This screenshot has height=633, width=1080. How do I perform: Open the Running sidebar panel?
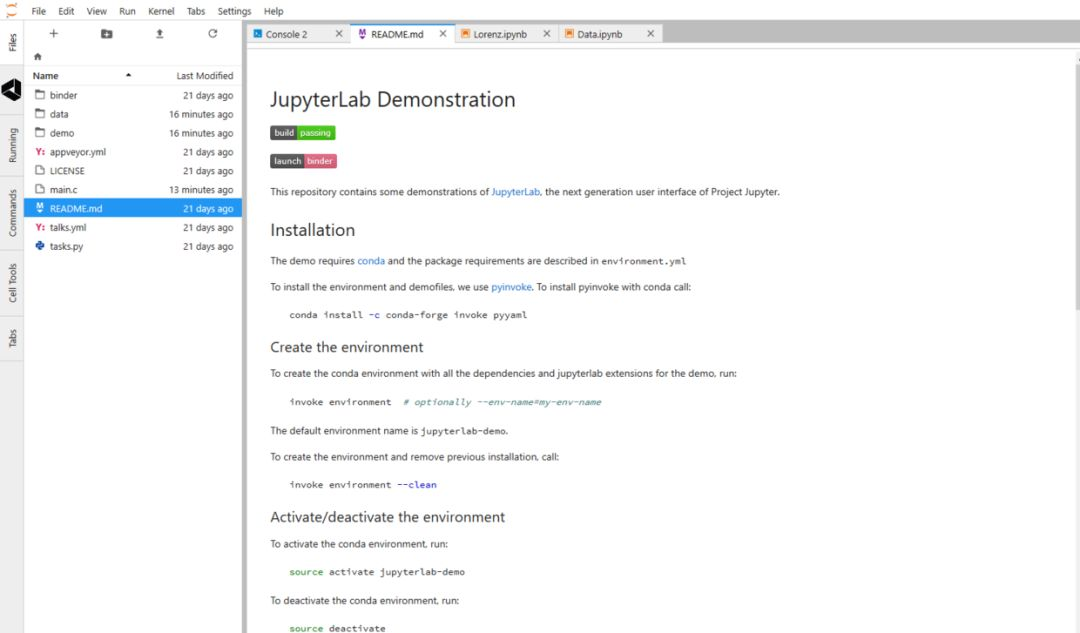(12, 145)
